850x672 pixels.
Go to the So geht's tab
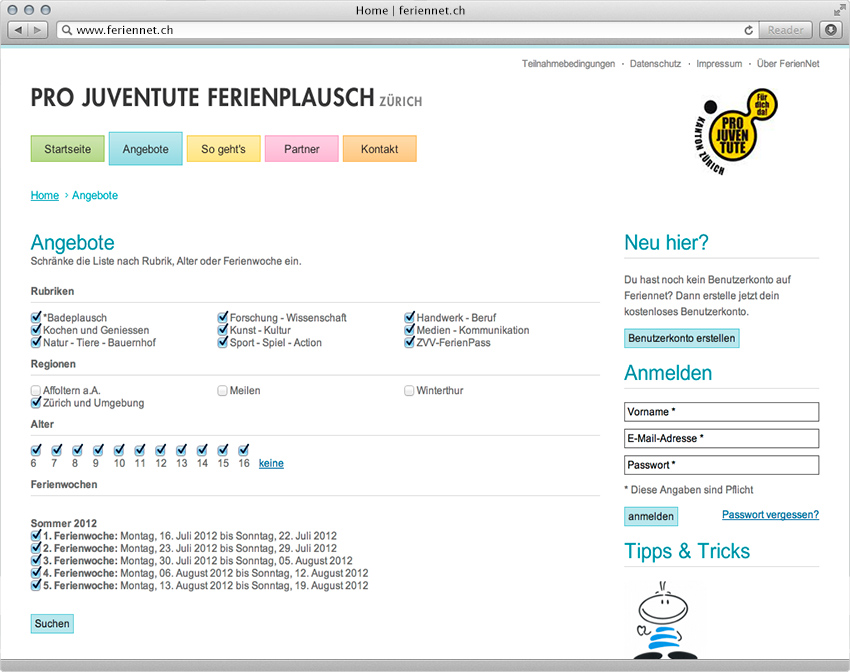(223, 149)
